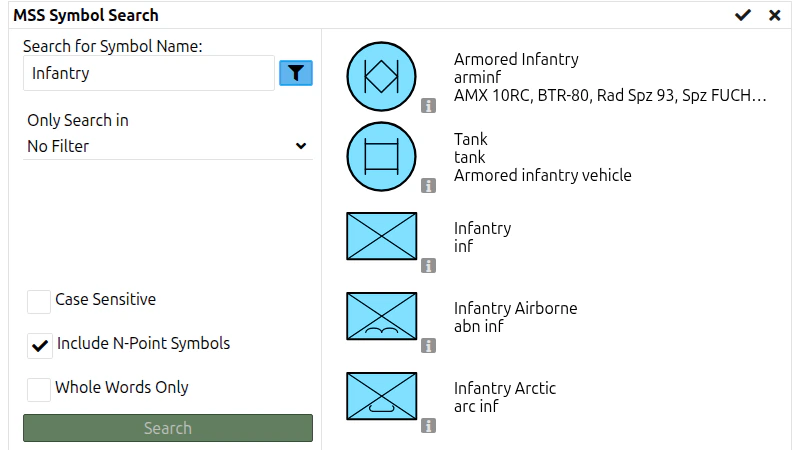Screen dimensions: 800x450
Task: Click the filter funnel button
Action: tap(296, 73)
